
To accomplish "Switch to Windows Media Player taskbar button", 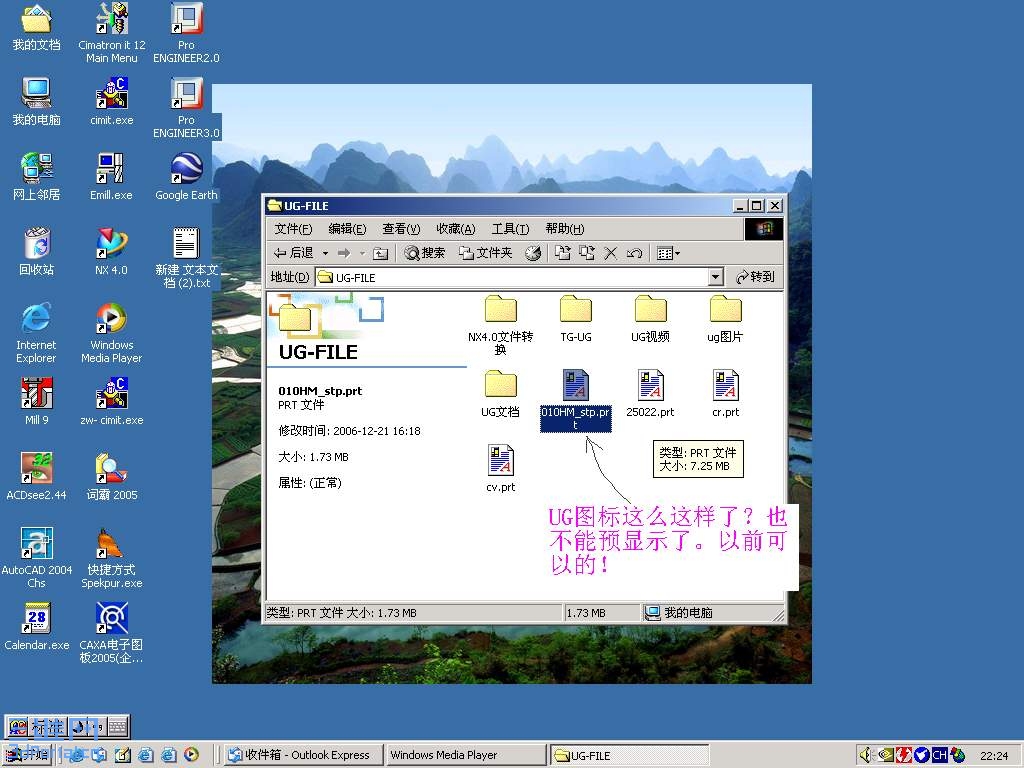I will (466, 755).
